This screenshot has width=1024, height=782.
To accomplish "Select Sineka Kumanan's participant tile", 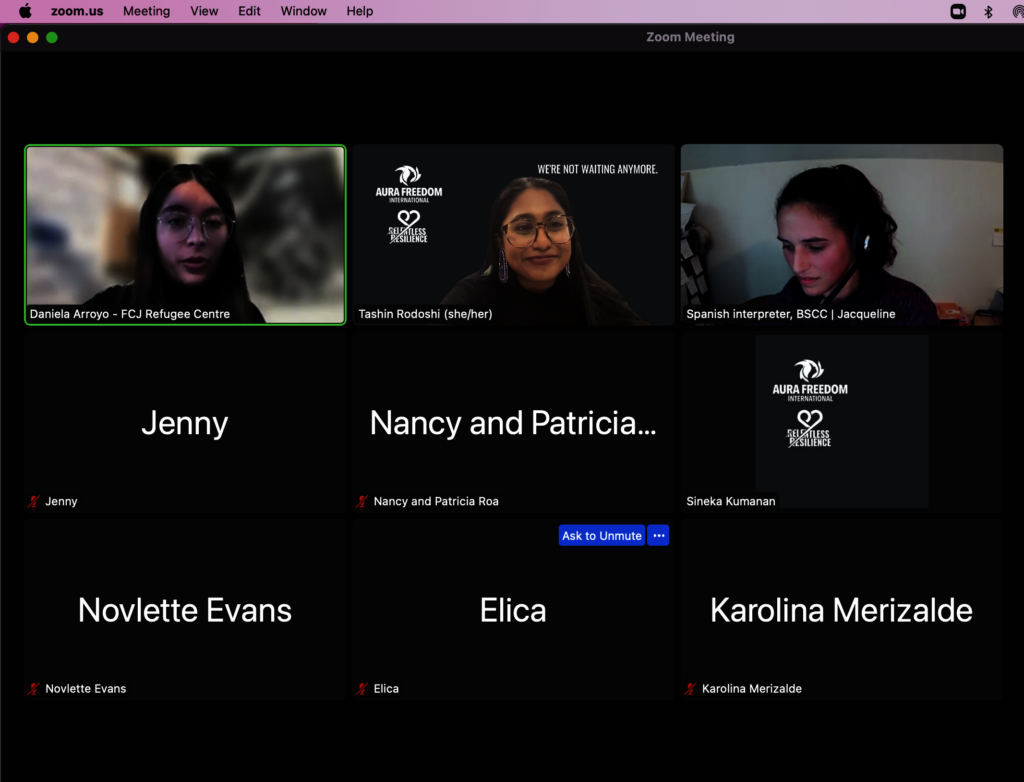I will tap(841, 421).
